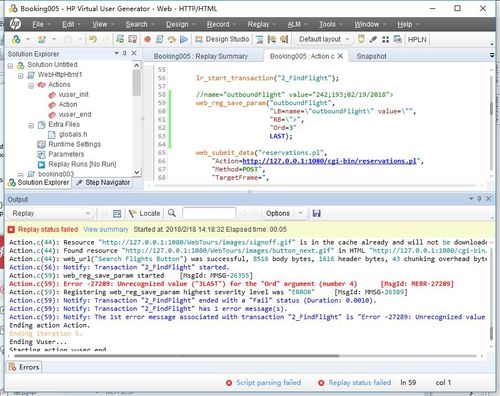Screen dimensions: 500x396
Task: Click the Options button in Output panel
Action: [278, 213]
